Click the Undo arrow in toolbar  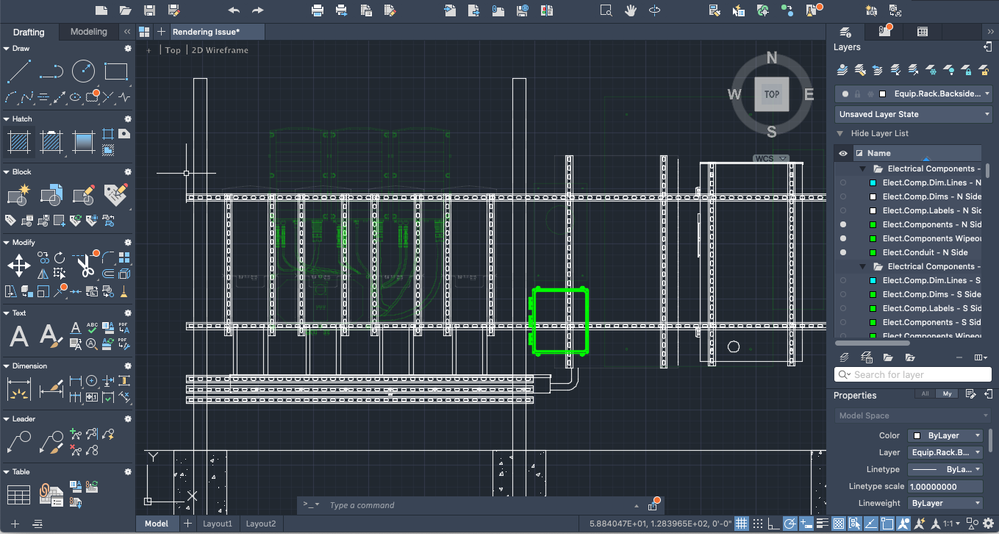(234, 10)
